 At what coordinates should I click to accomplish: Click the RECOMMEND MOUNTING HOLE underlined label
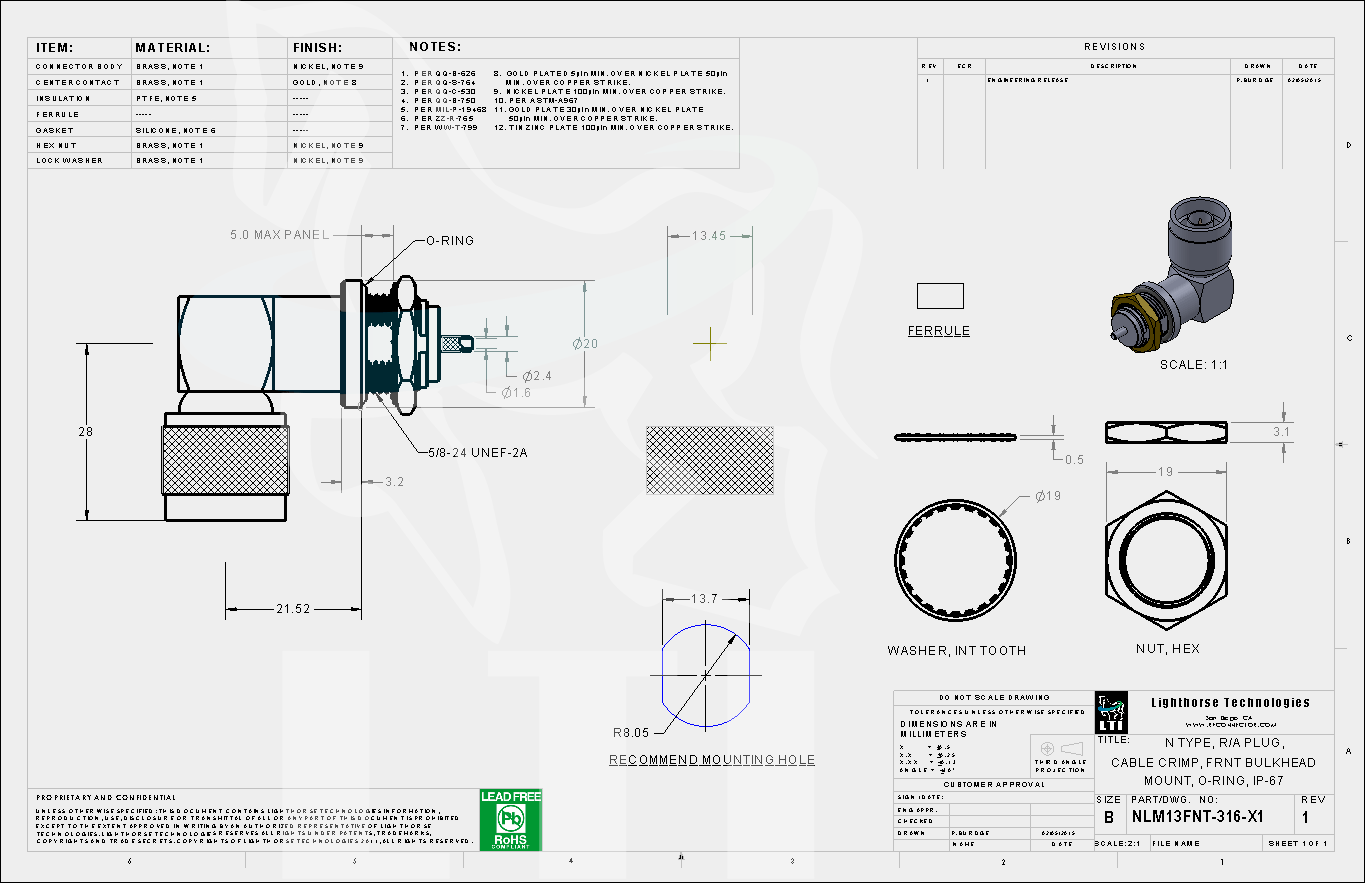[712, 760]
